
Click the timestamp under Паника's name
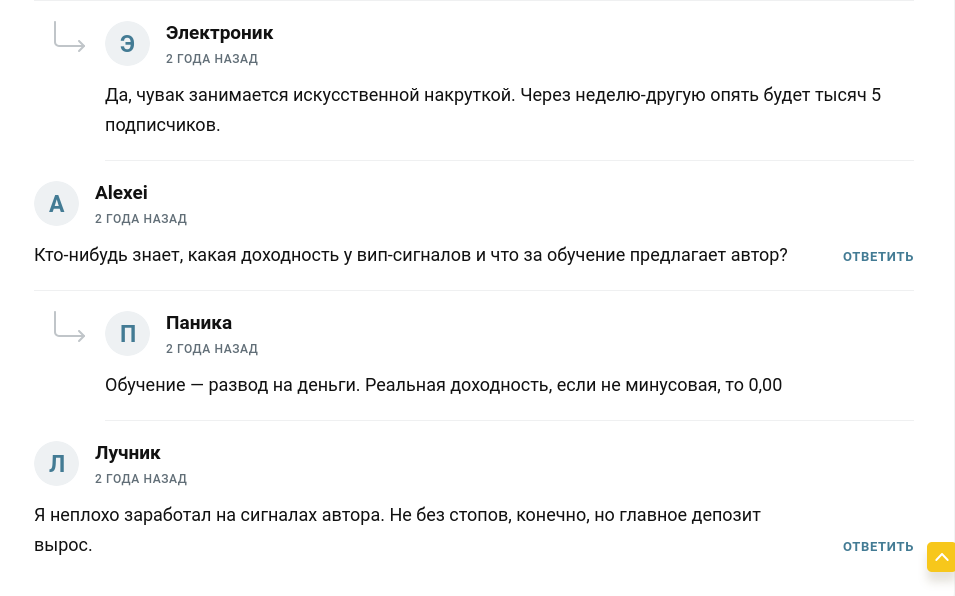coord(212,348)
